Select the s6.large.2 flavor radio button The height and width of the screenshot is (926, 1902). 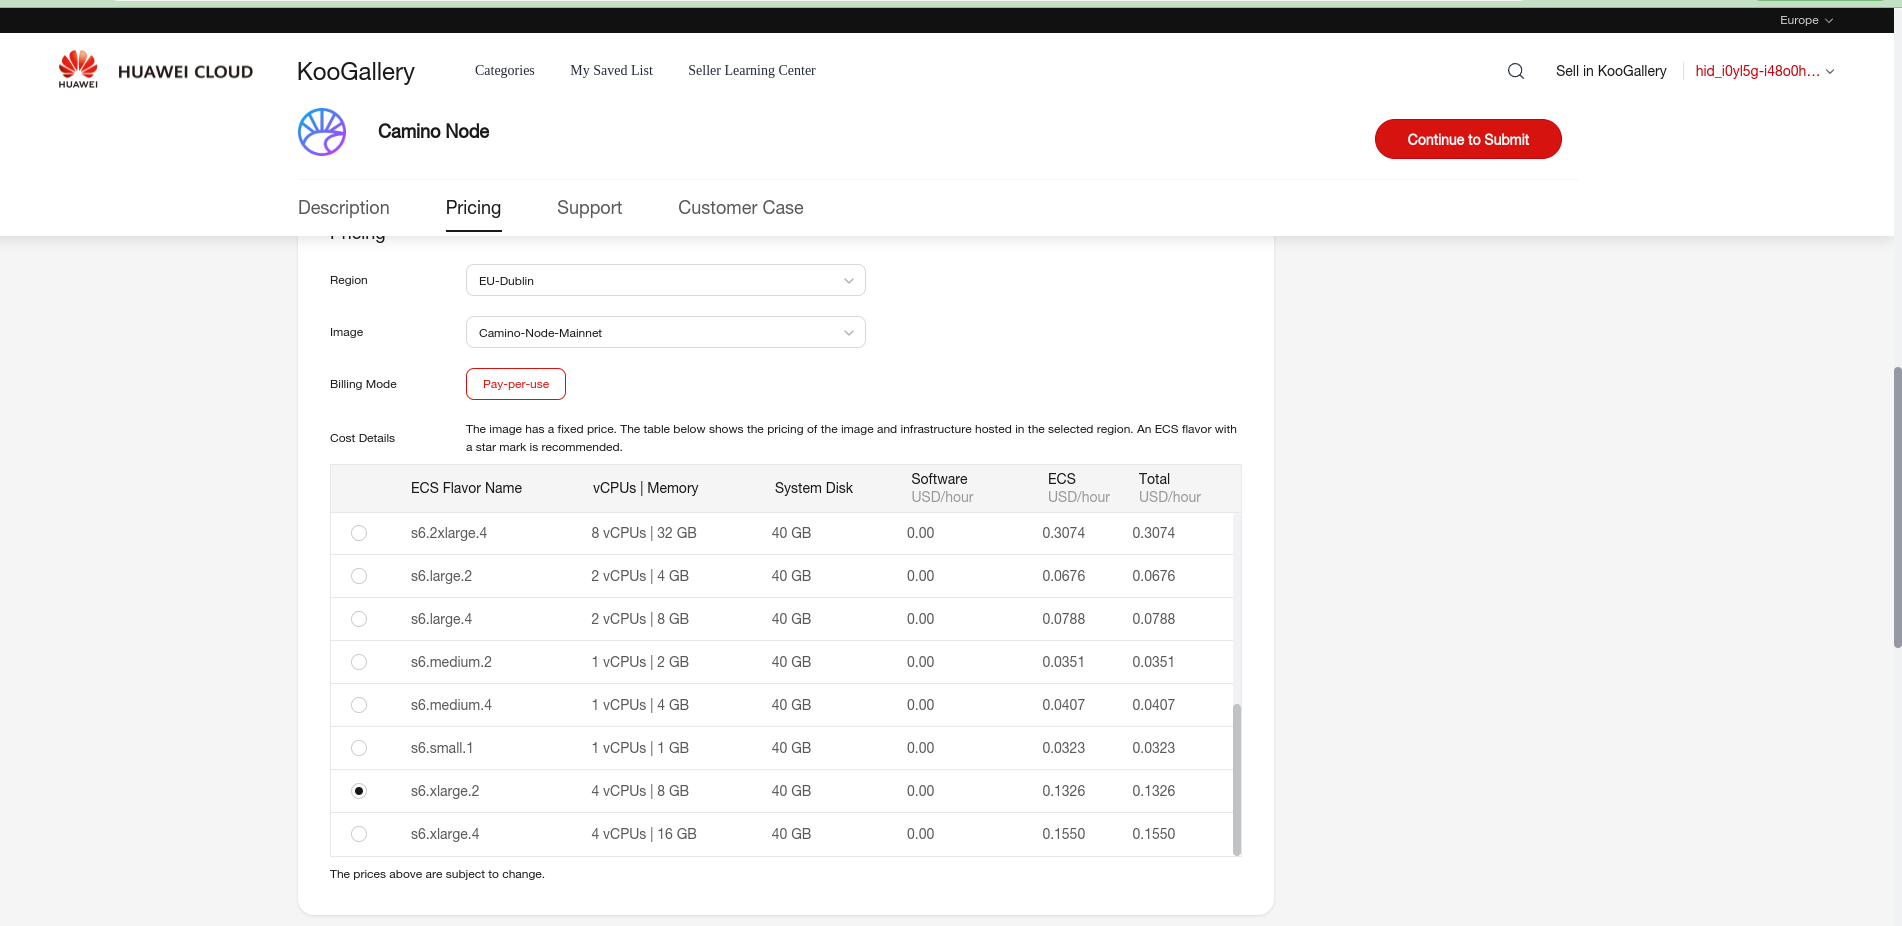point(359,576)
